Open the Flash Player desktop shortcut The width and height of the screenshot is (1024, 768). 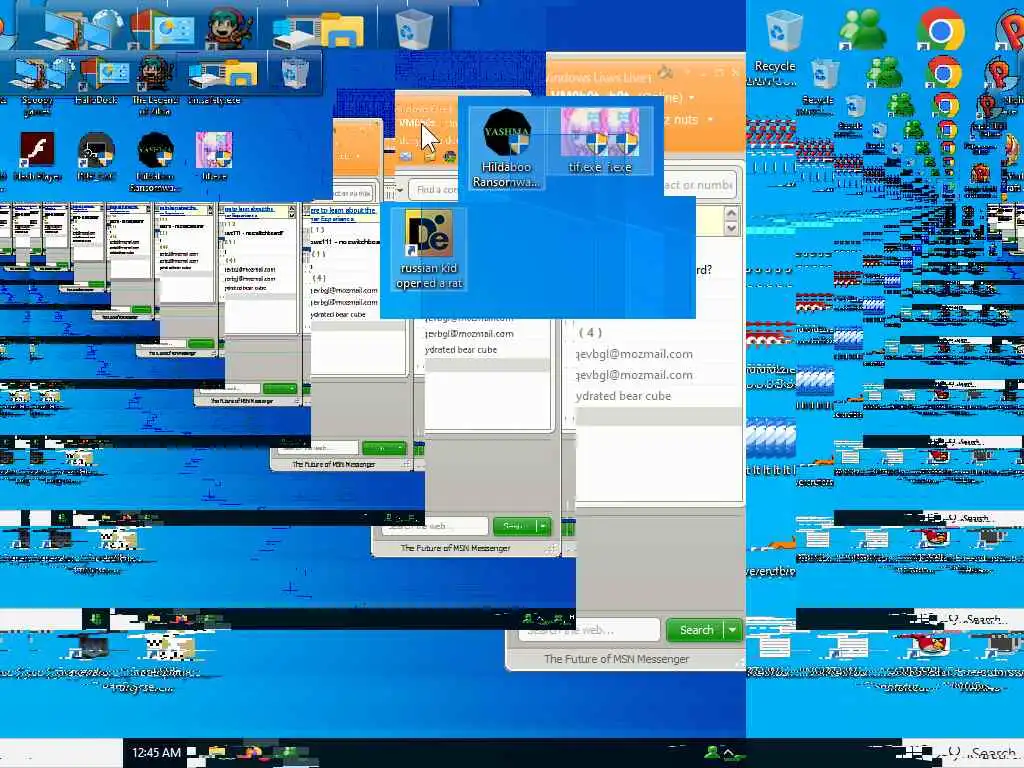tap(37, 155)
